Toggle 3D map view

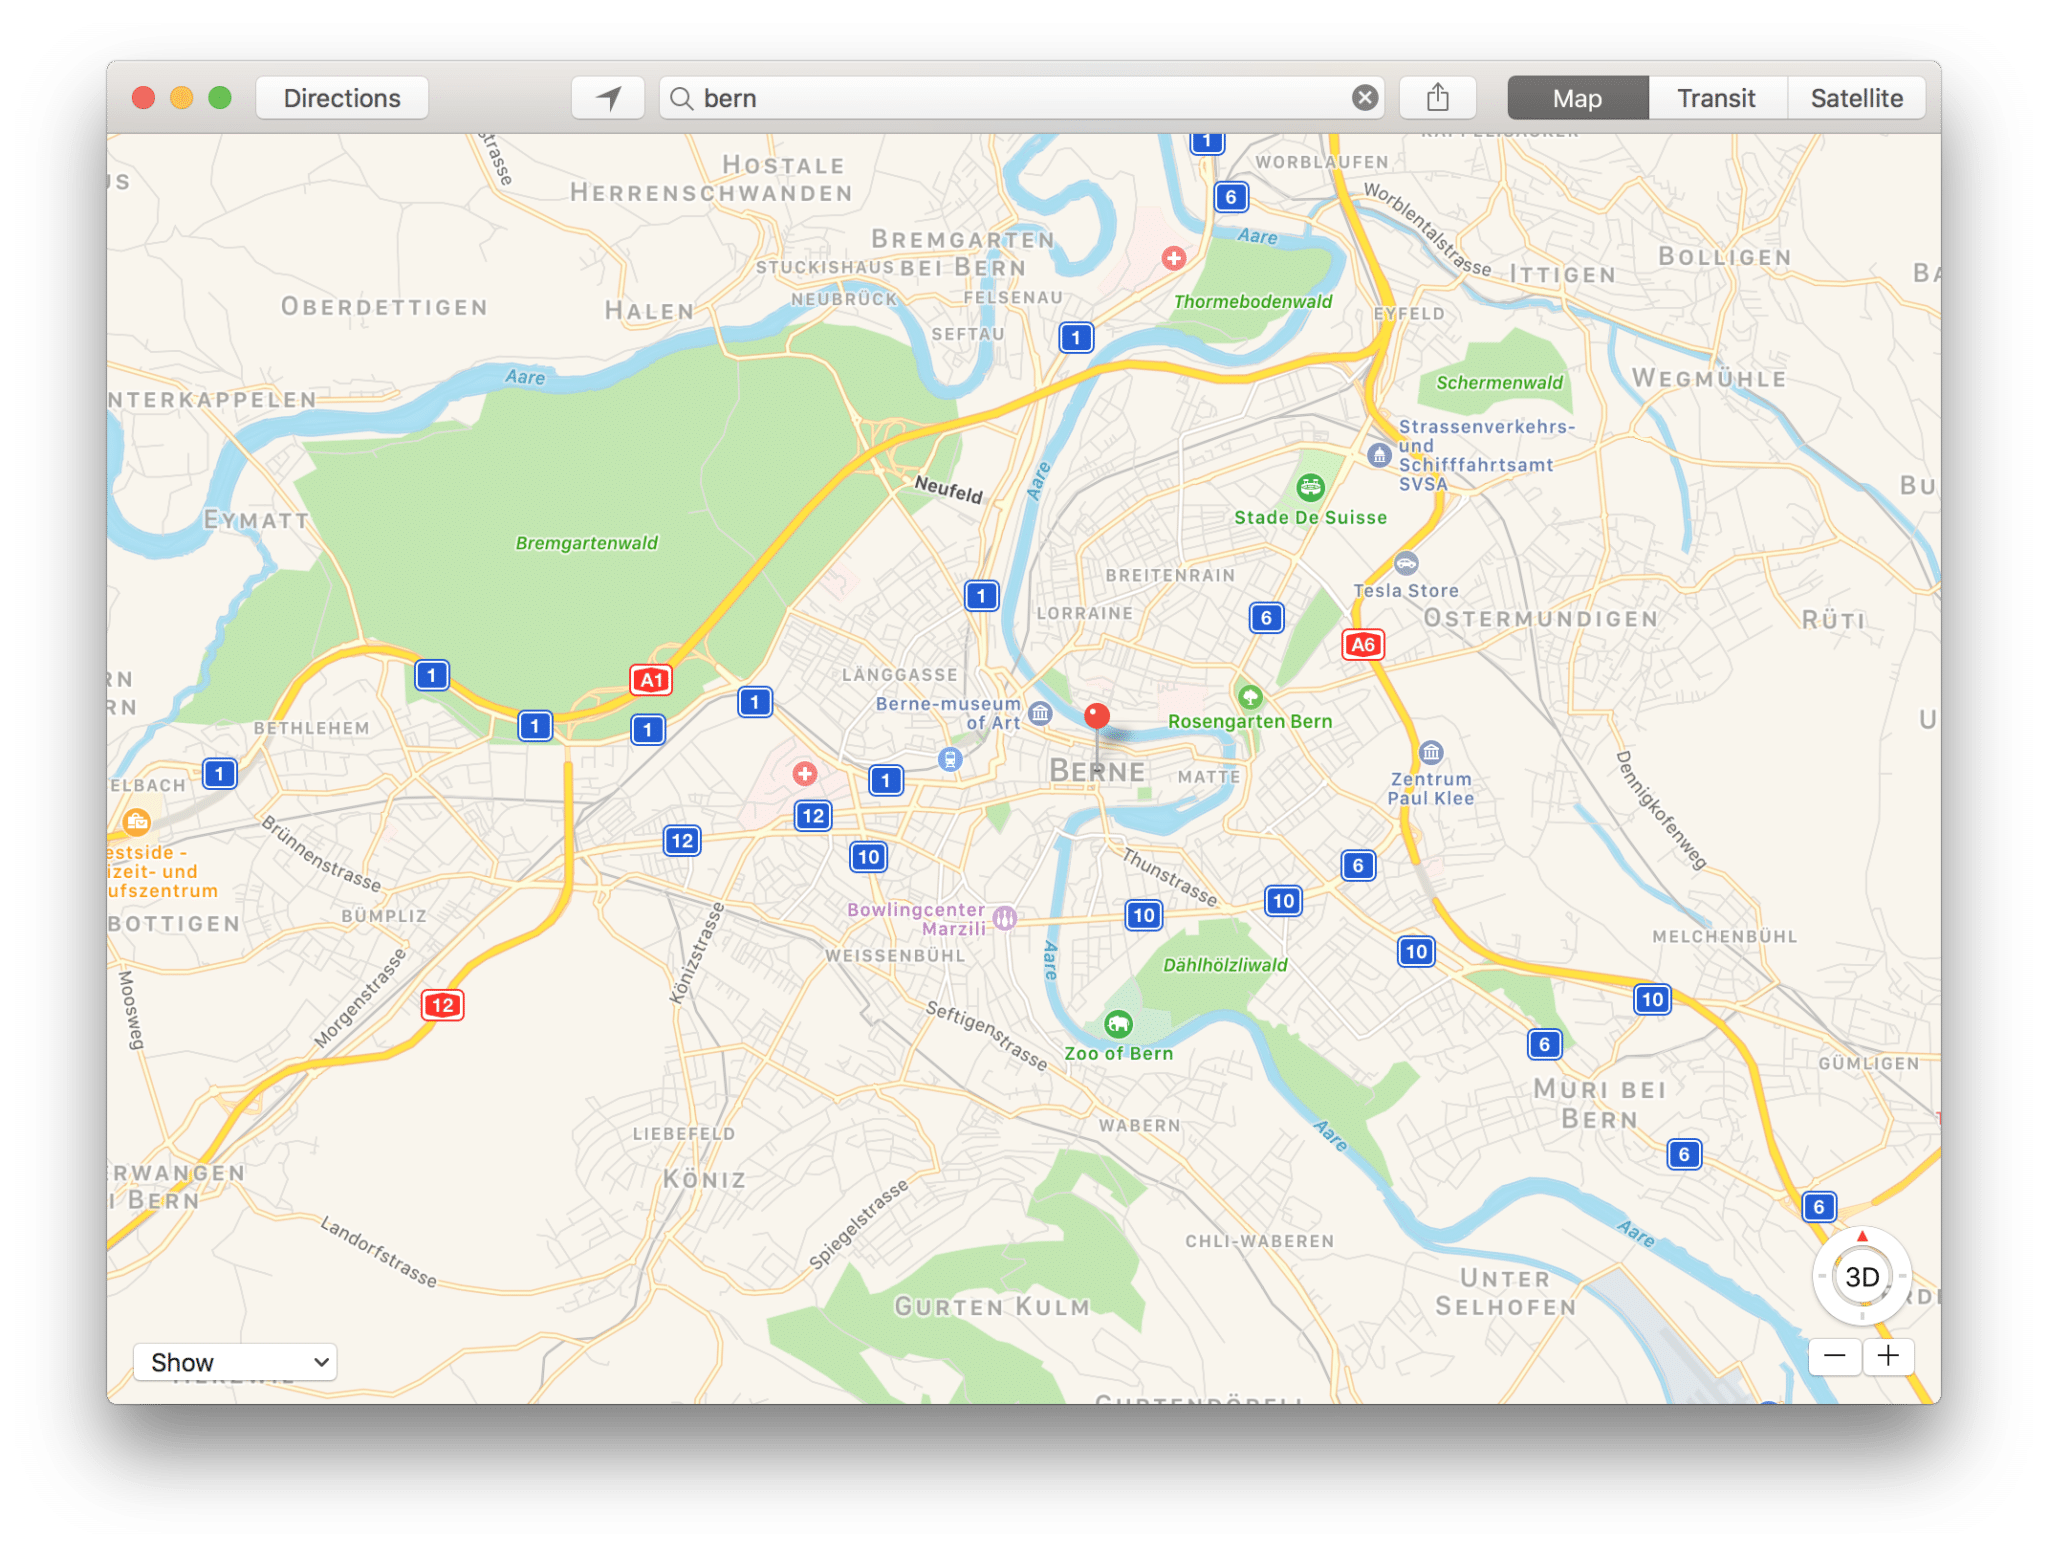click(1861, 1277)
